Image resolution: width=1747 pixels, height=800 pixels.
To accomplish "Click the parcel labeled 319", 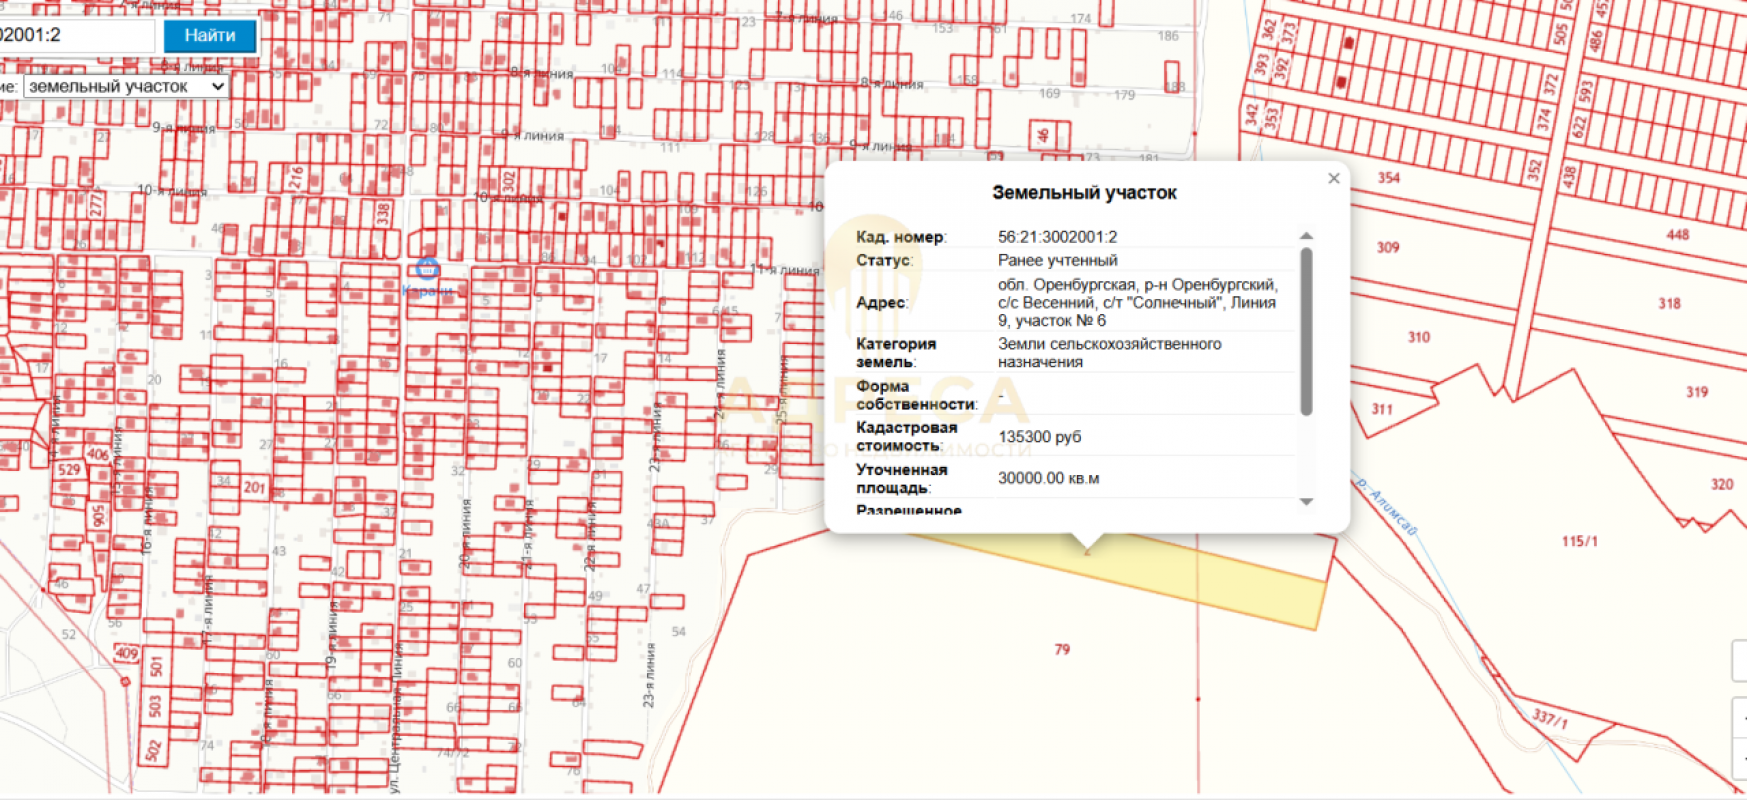I will coord(1697,392).
